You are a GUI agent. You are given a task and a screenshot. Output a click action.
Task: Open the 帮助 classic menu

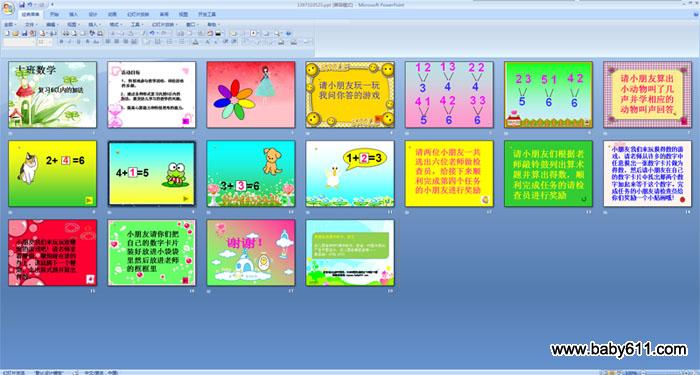(x=212, y=25)
